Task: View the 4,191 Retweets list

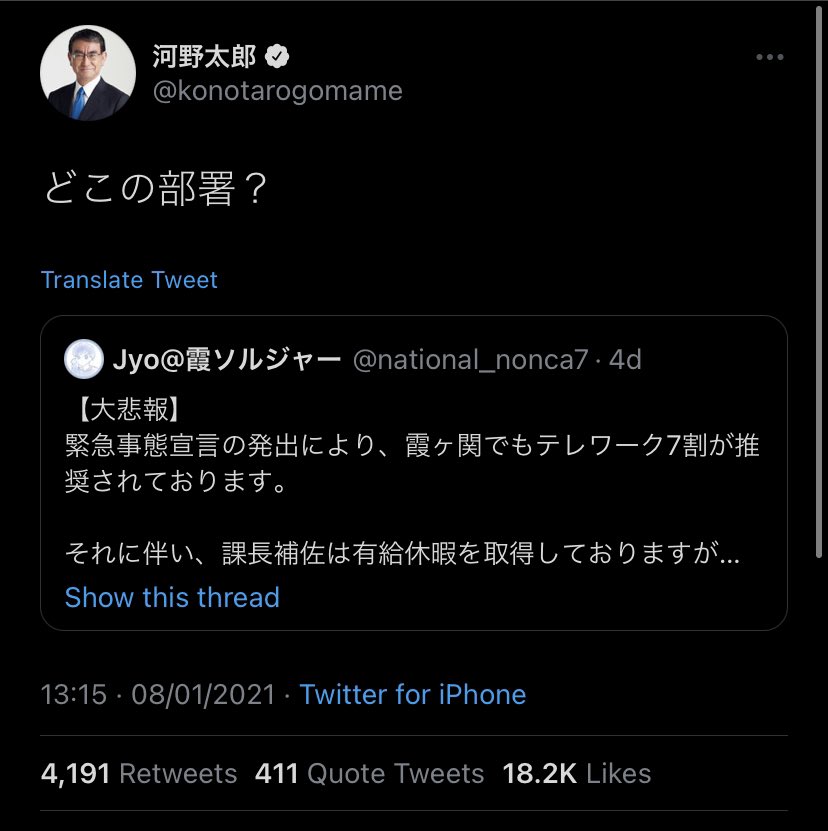Action: tap(138, 773)
